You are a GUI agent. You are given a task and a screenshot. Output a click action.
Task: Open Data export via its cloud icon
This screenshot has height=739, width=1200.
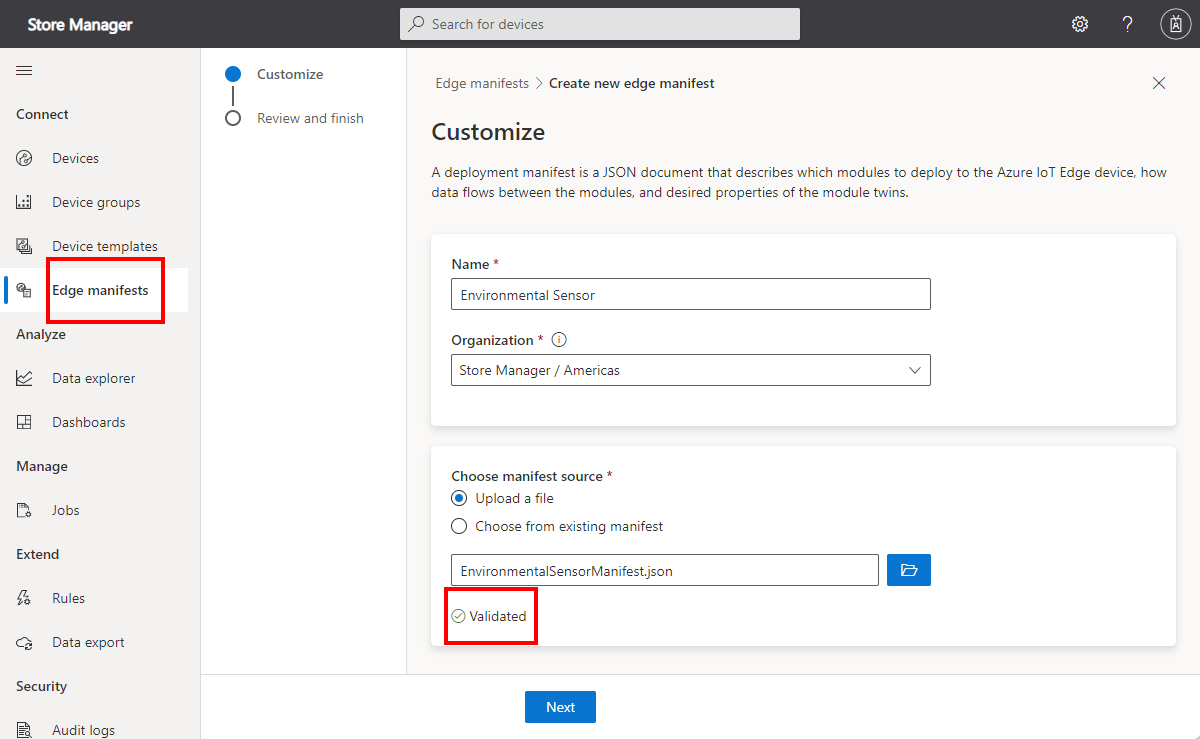[x=22, y=641]
